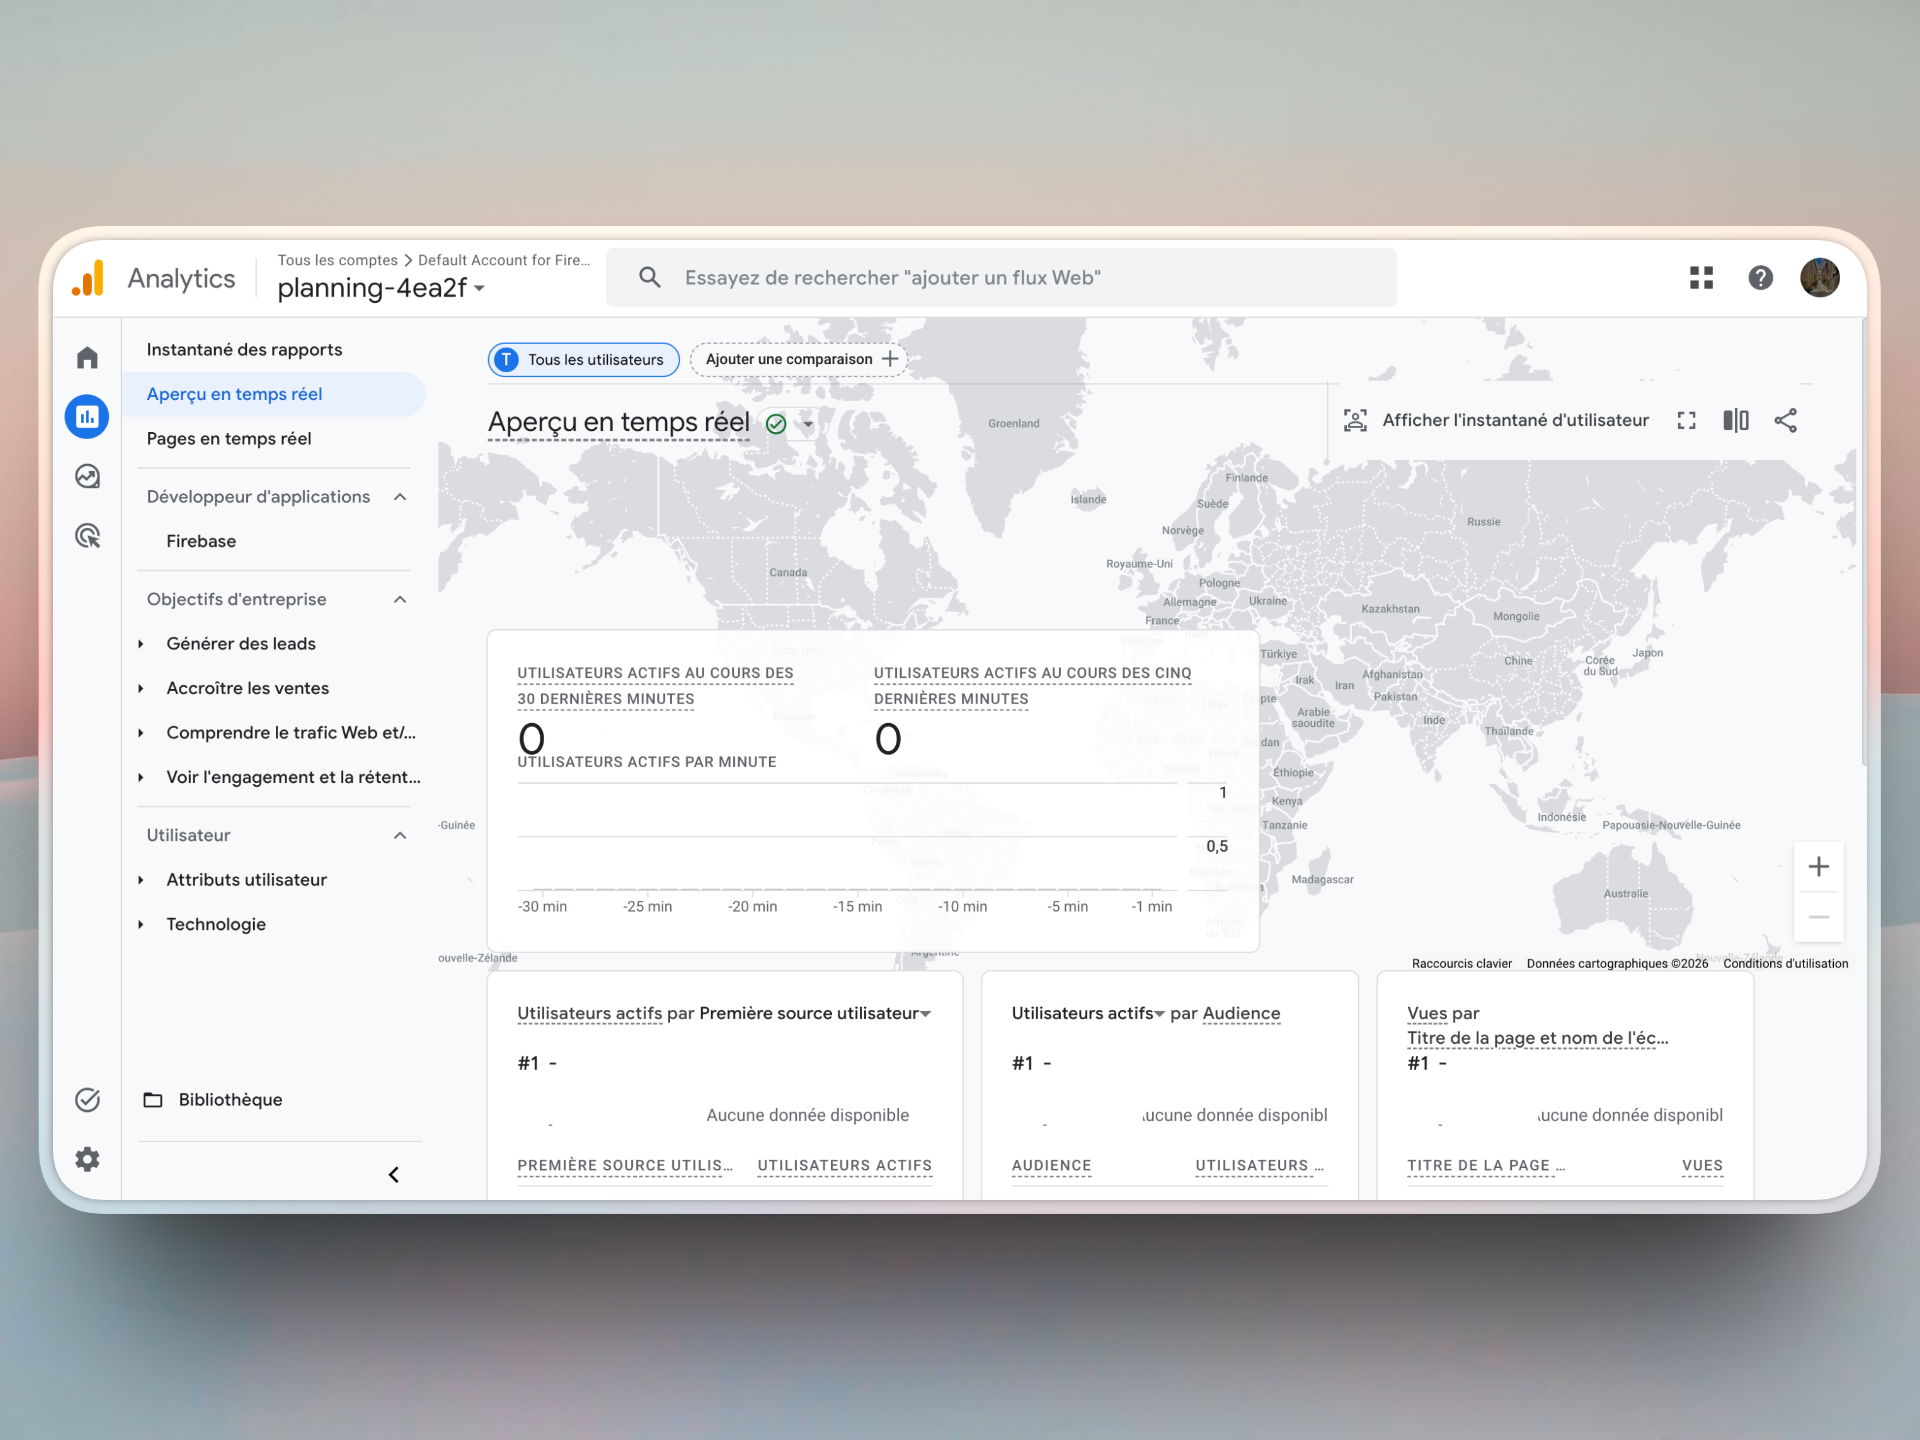Click UTILISATEURS ACTIFS column header
This screenshot has width=1920, height=1440.
(844, 1166)
